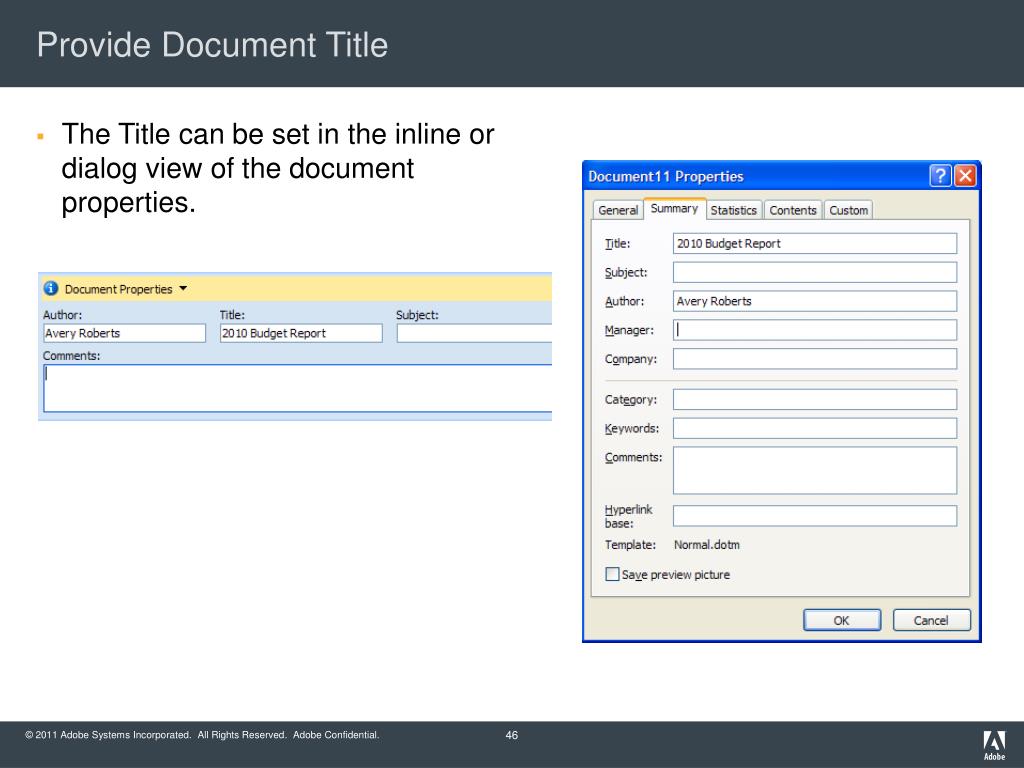Click the OK button
Image resolution: width=1024 pixels, height=768 pixels.
click(842, 620)
